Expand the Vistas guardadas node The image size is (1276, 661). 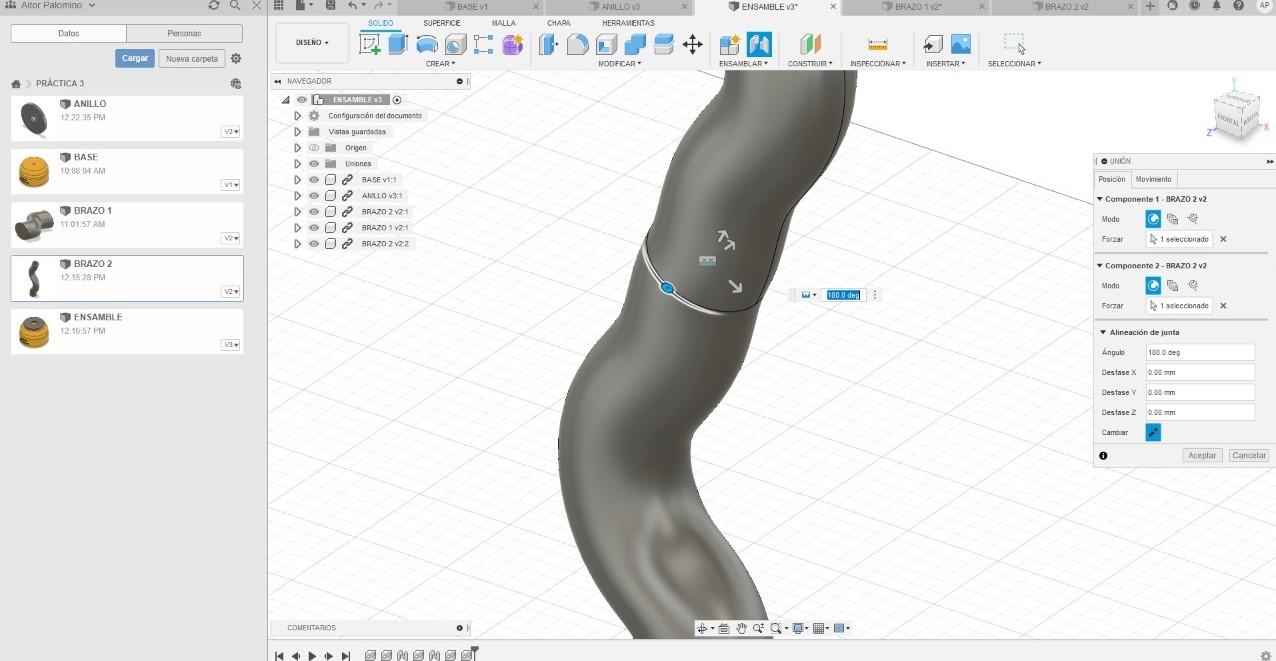click(x=297, y=132)
